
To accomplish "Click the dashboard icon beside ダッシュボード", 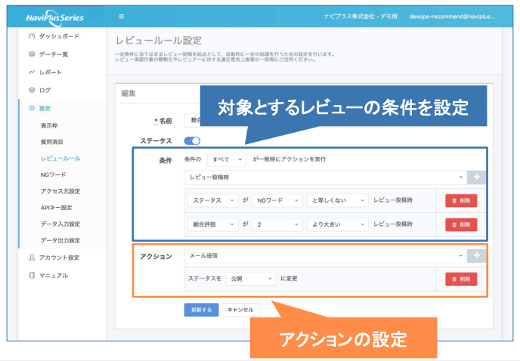I will point(32,36).
